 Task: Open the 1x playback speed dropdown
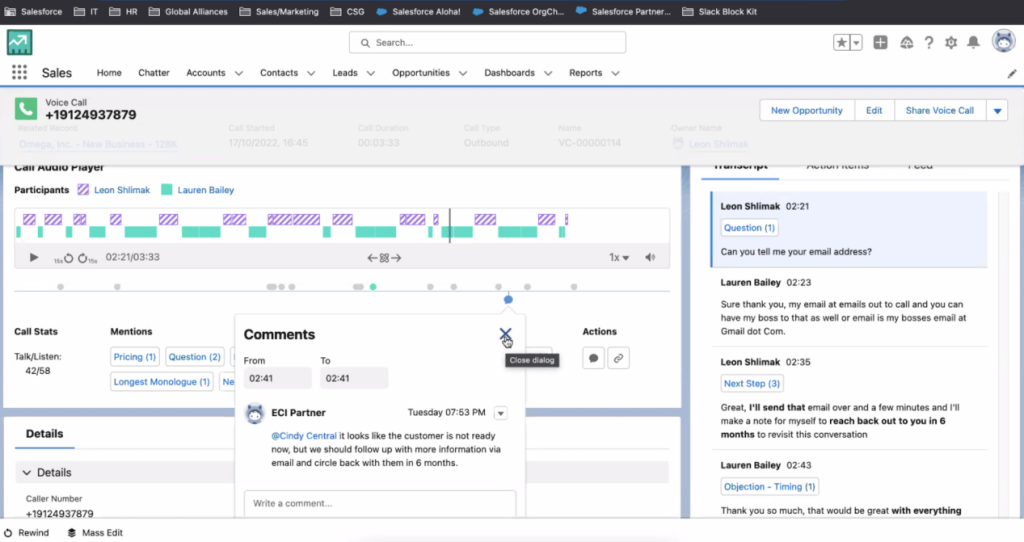[619, 257]
